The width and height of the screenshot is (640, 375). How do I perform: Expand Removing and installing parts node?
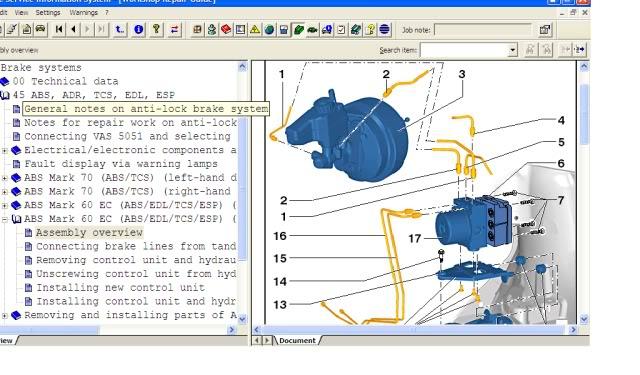(4, 315)
